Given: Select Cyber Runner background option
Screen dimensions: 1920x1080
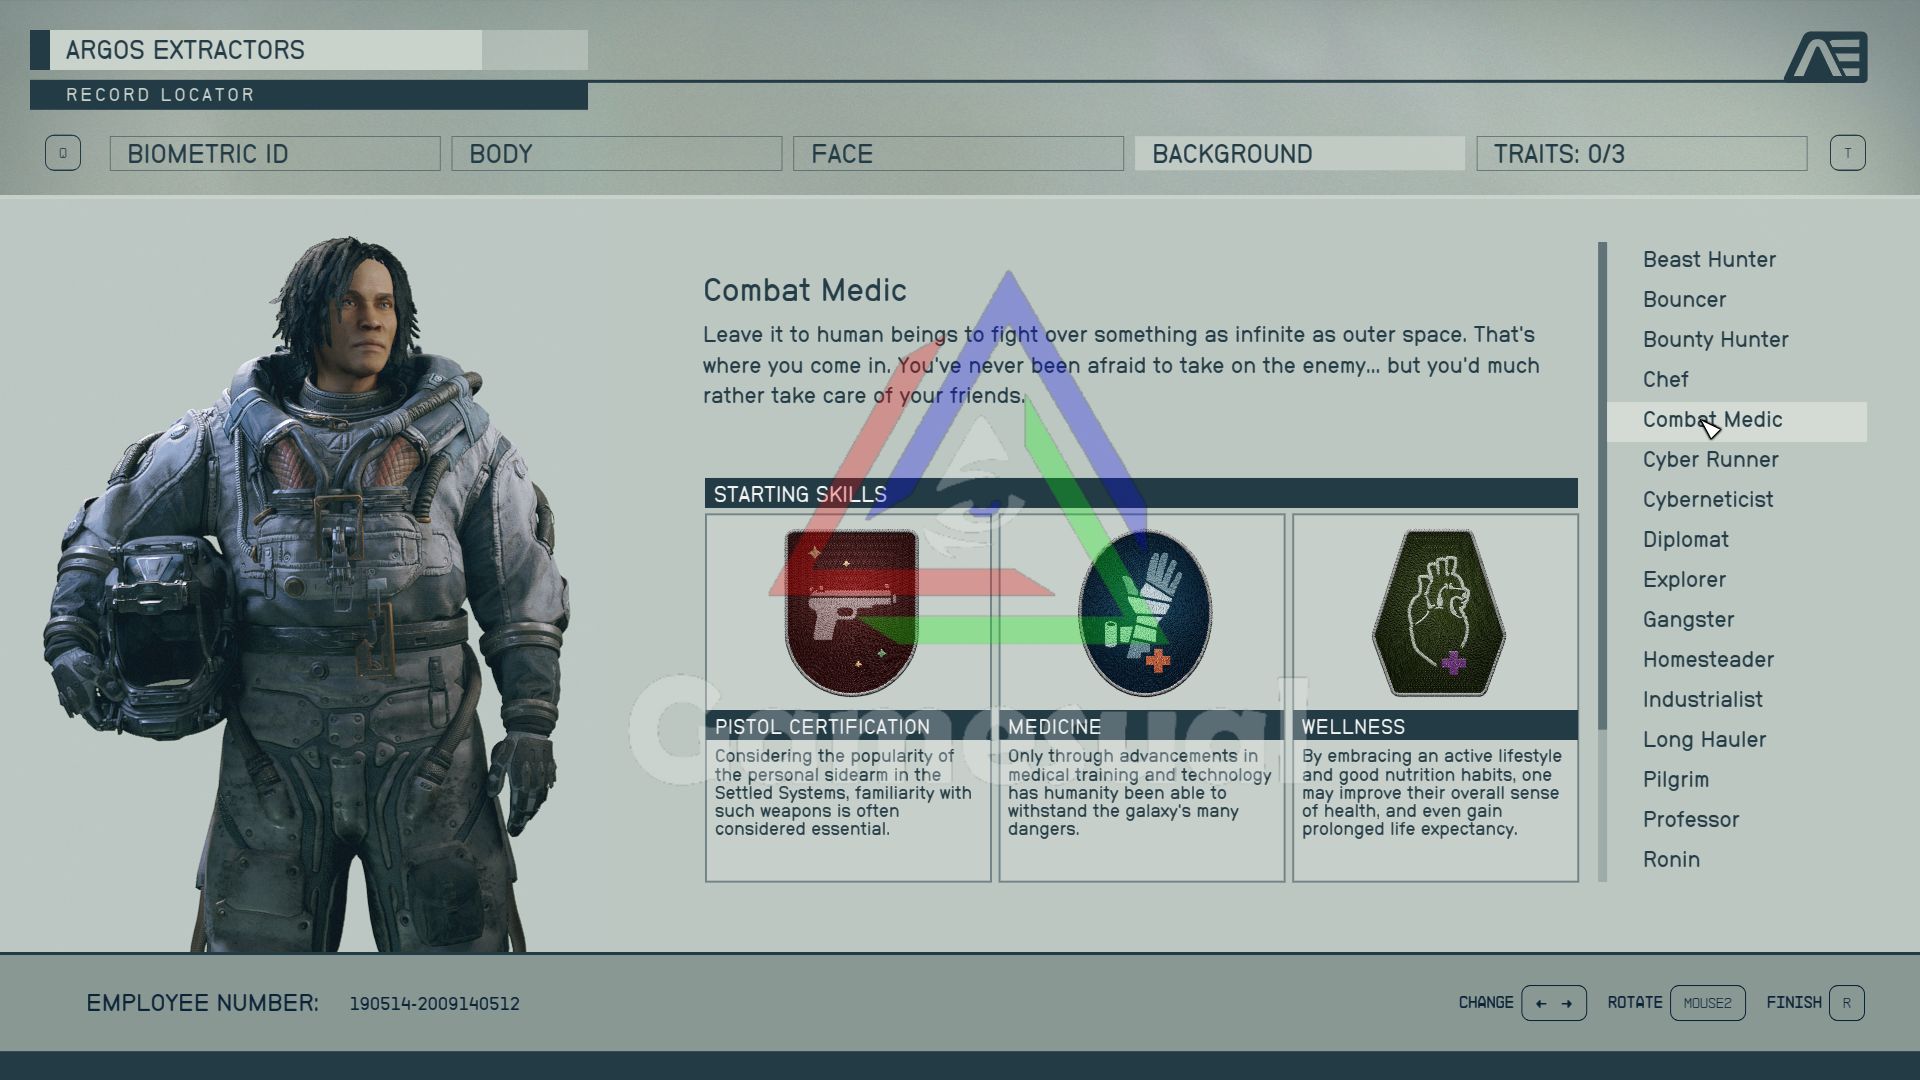Looking at the screenshot, I should pyautogui.click(x=1712, y=459).
